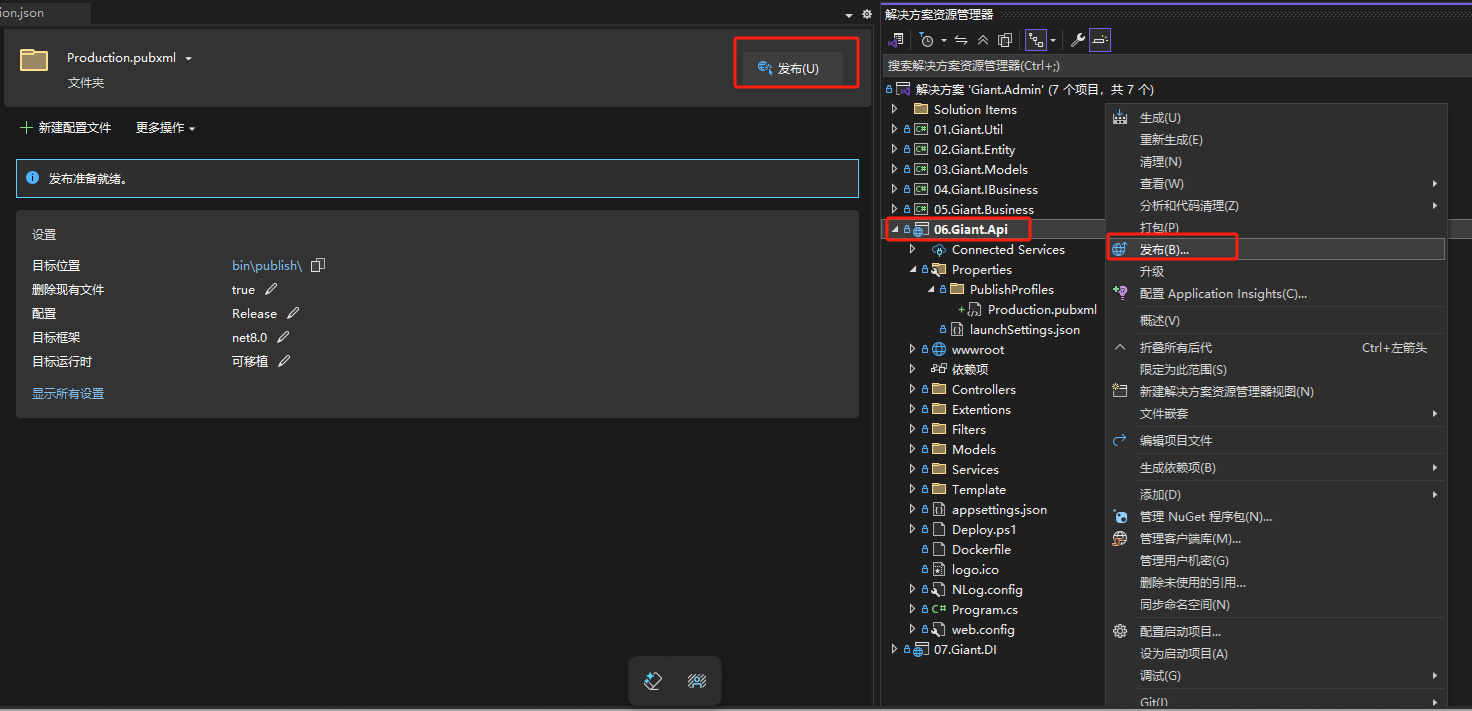Click pencil icon beside Release configuration
The height and width of the screenshot is (711, 1472).
[x=293, y=313]
